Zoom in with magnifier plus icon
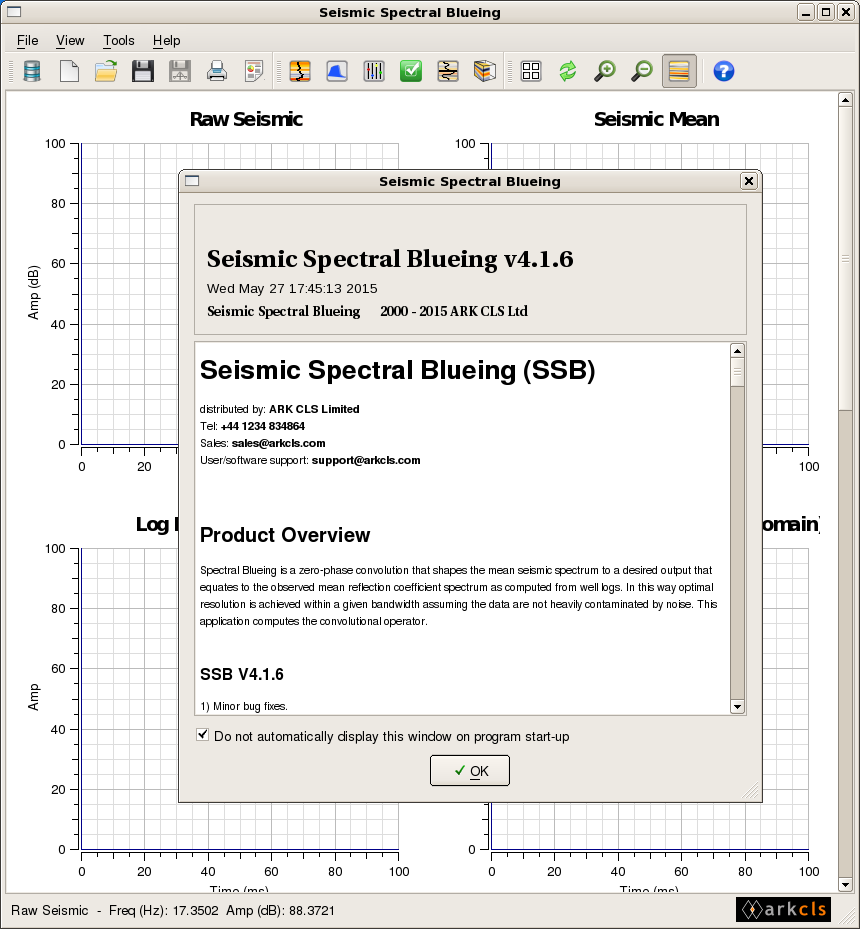This screenshot has height=929, width=860. [x=605, y=71]
